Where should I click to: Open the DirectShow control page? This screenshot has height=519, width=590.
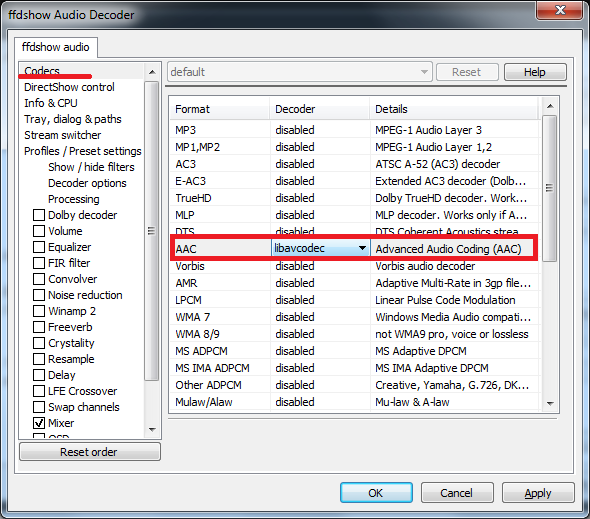click(69, 87)
